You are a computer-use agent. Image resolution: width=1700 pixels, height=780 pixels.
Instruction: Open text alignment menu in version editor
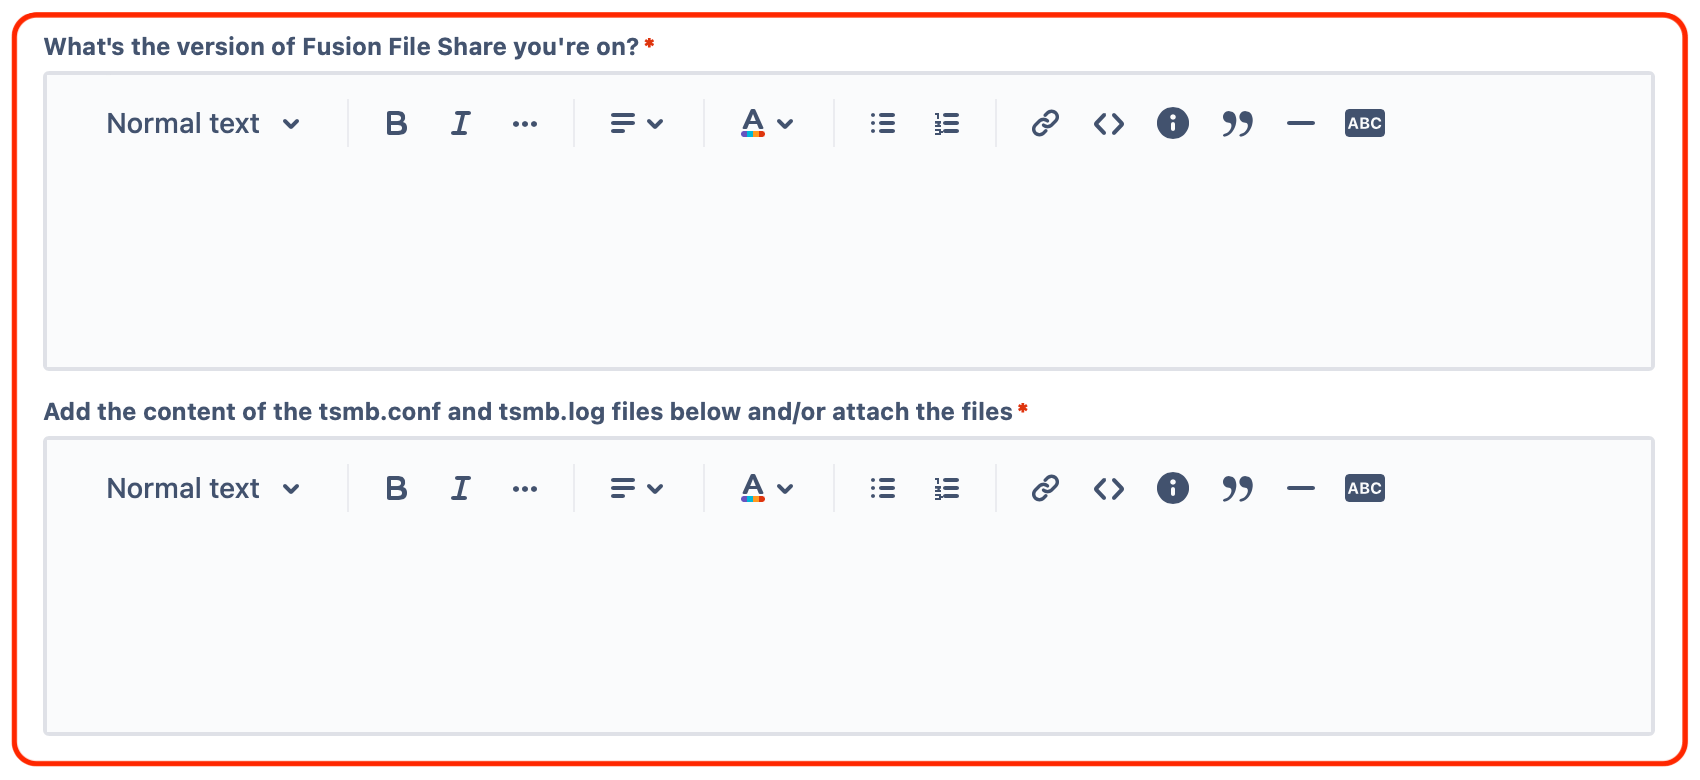[637, 123]
